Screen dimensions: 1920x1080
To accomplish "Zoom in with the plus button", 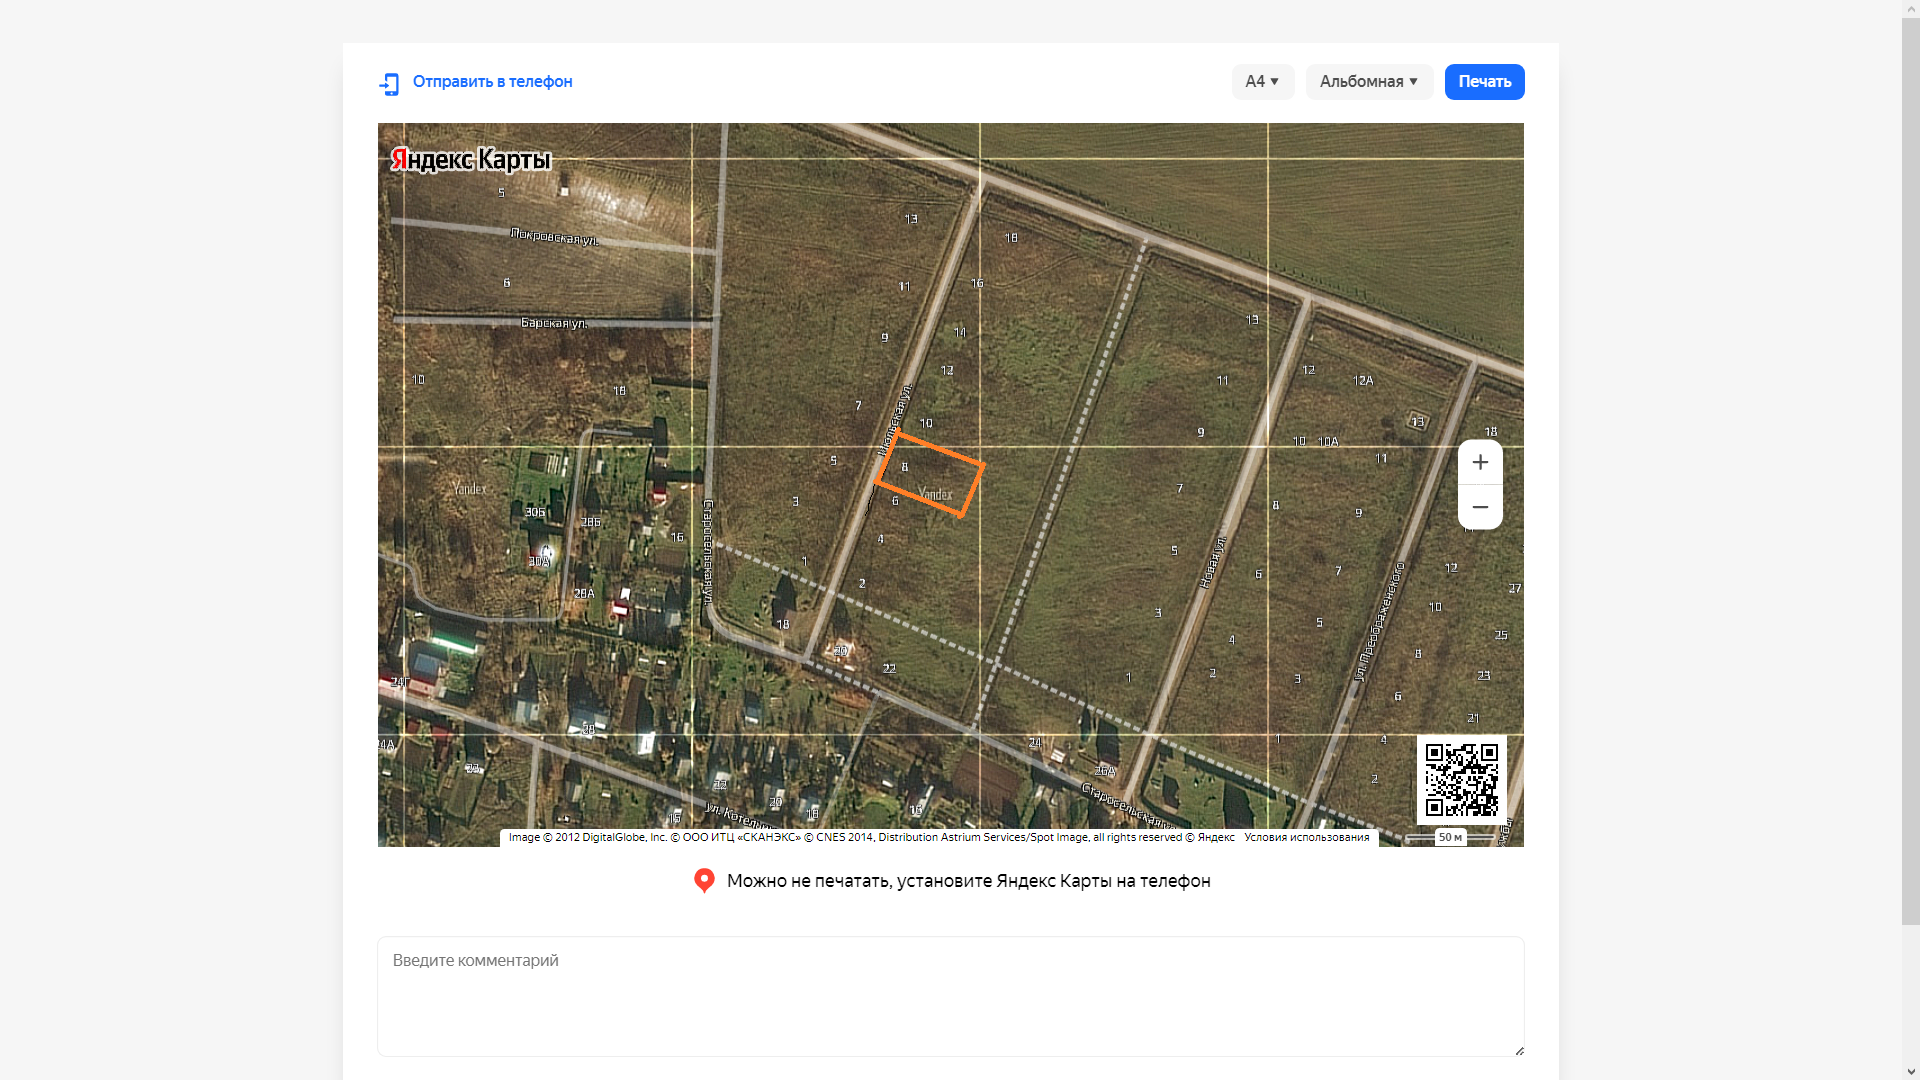I will (1480, 463).
